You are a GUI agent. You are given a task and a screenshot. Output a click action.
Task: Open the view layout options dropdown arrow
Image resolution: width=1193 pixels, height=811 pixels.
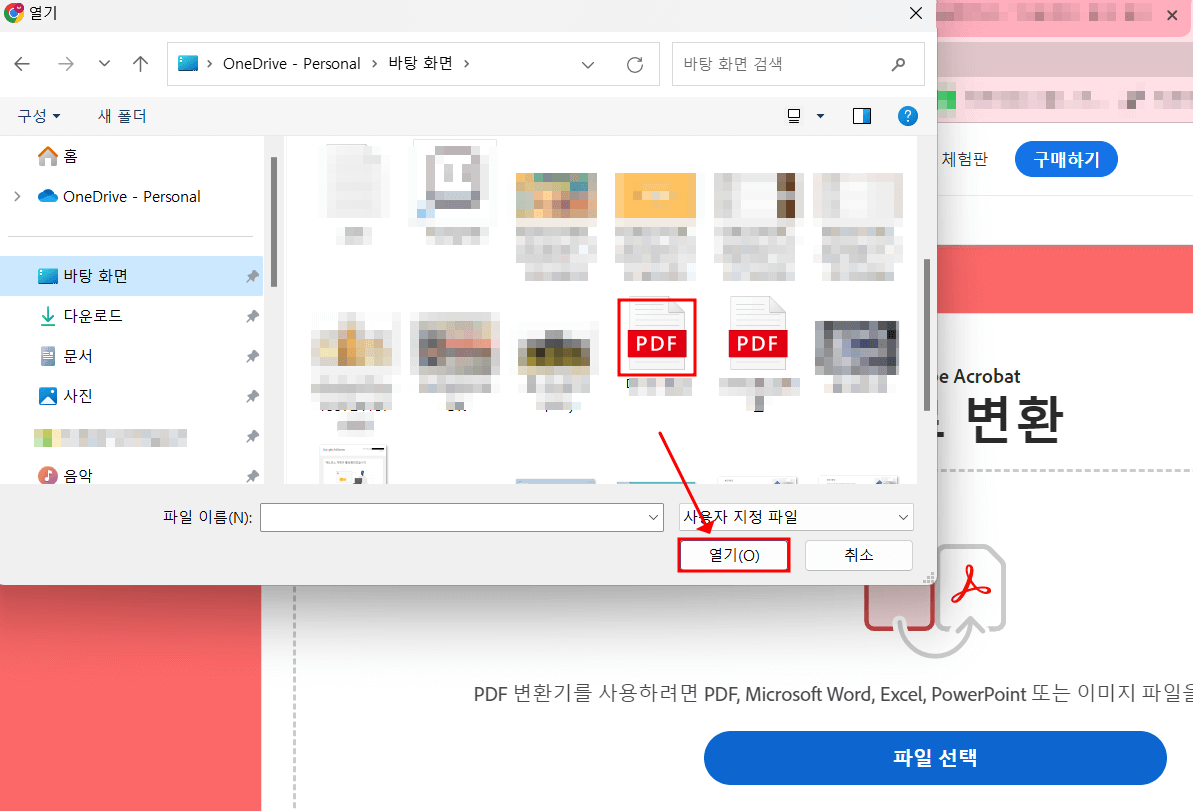click(x=820, y=115)
